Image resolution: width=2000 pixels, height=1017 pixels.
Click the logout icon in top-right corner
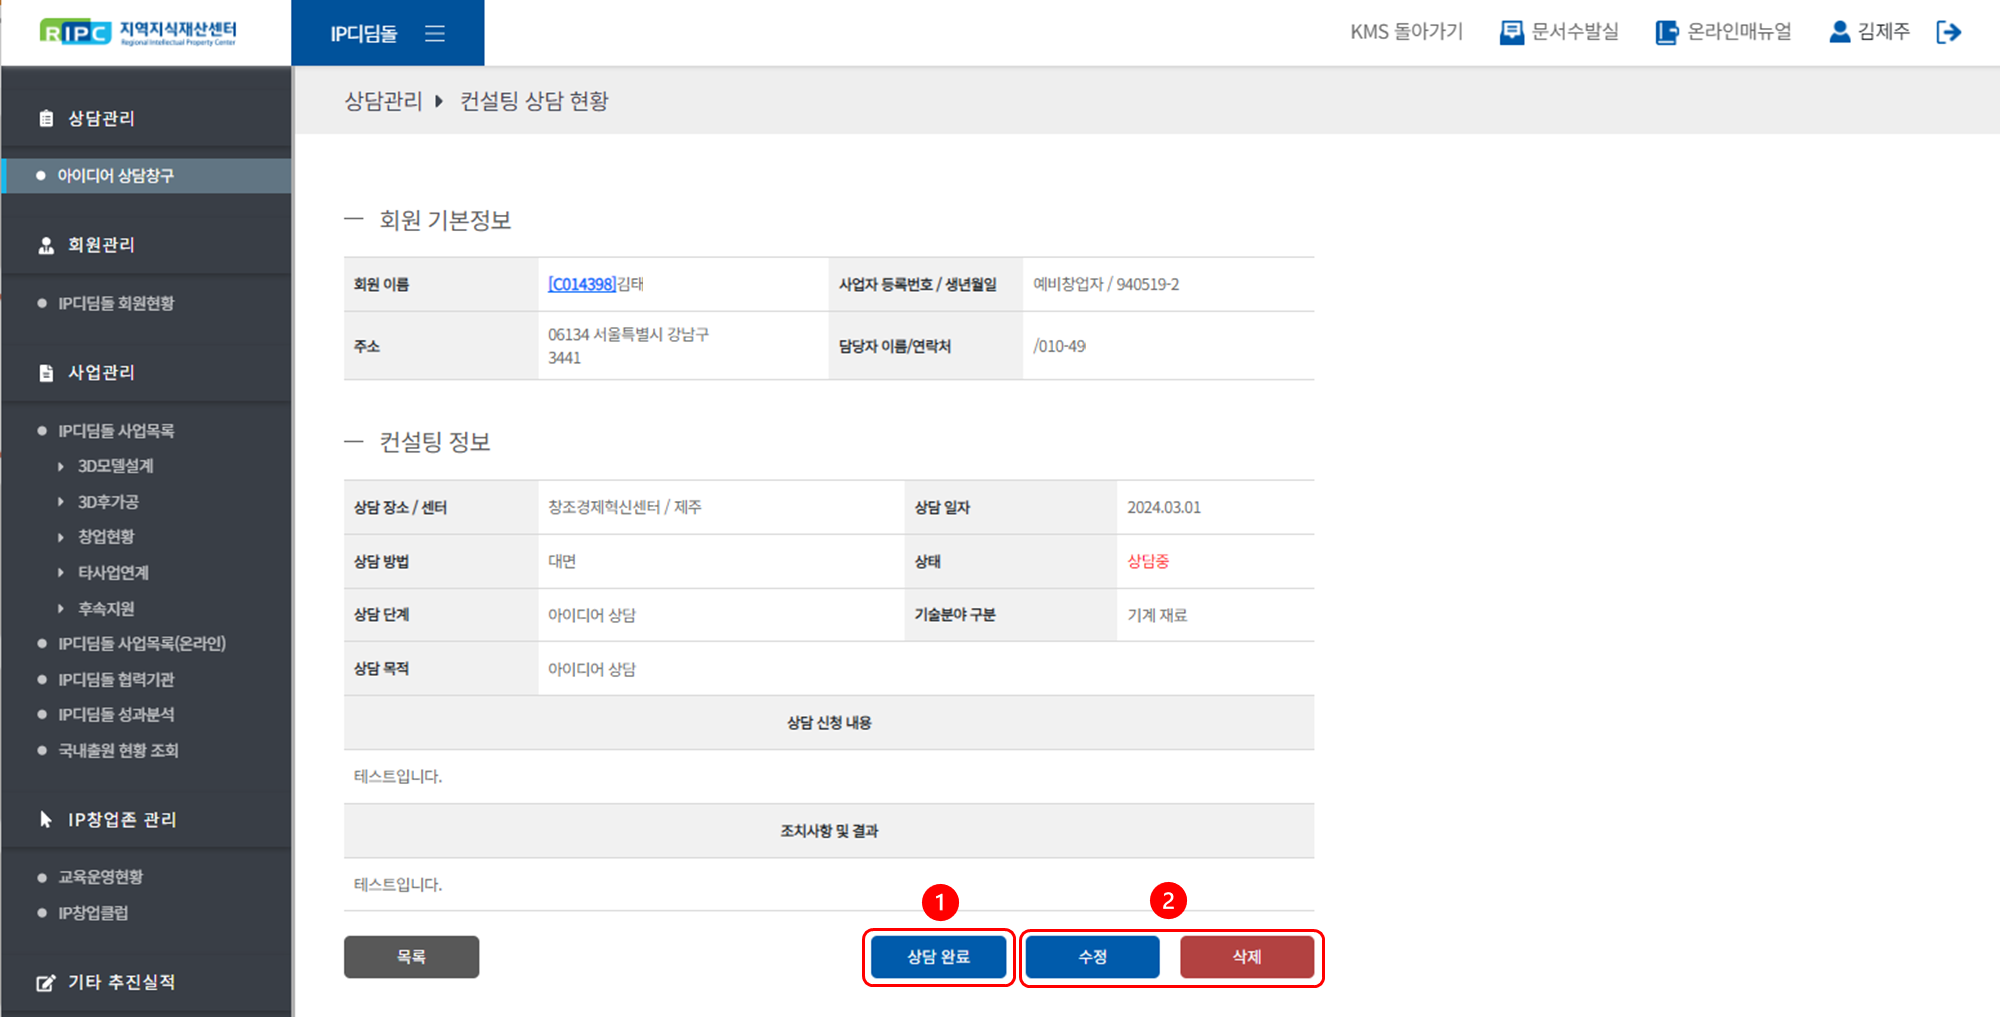[x=1948, y=32]
